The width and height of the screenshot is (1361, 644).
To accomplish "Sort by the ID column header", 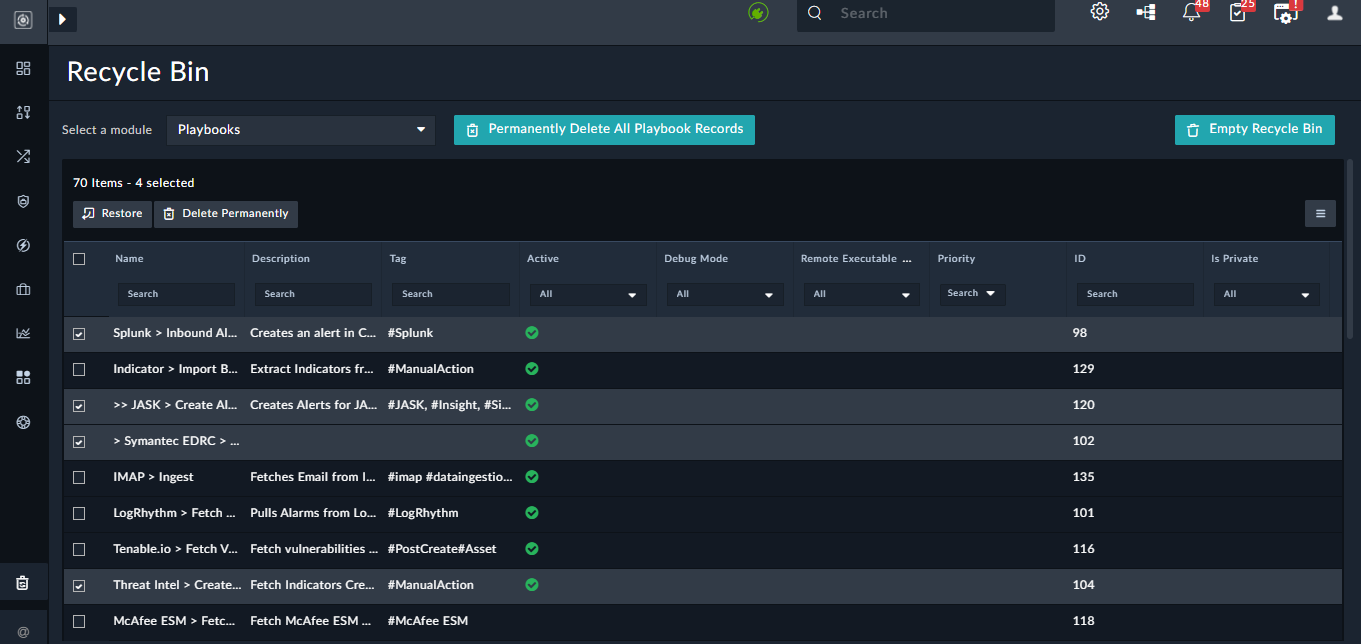I will (1080, 259).
